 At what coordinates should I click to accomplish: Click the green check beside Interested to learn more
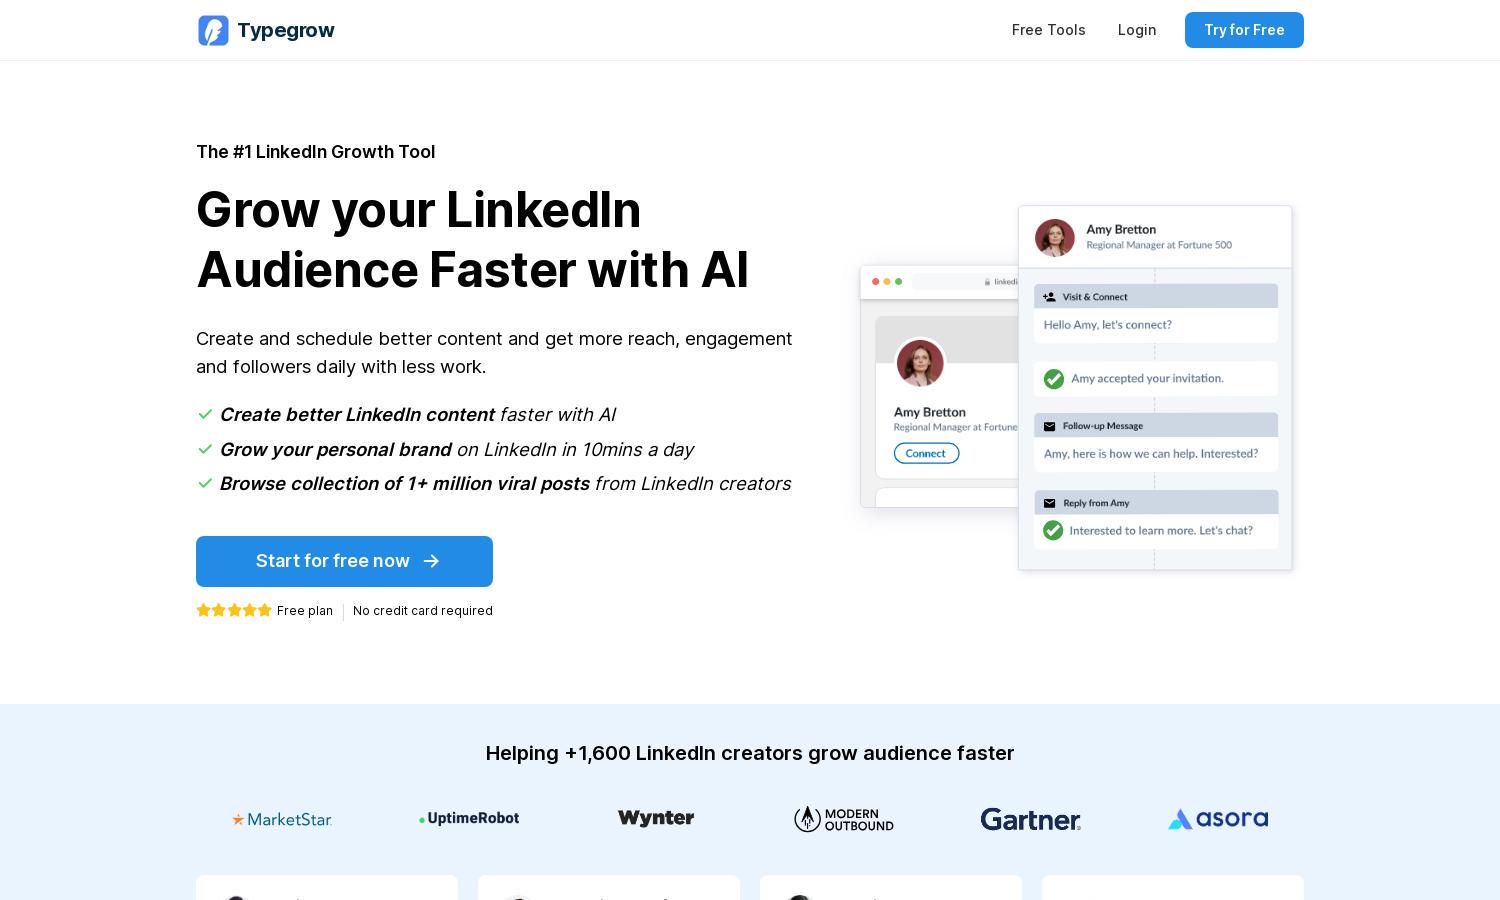click(1053, 531)
